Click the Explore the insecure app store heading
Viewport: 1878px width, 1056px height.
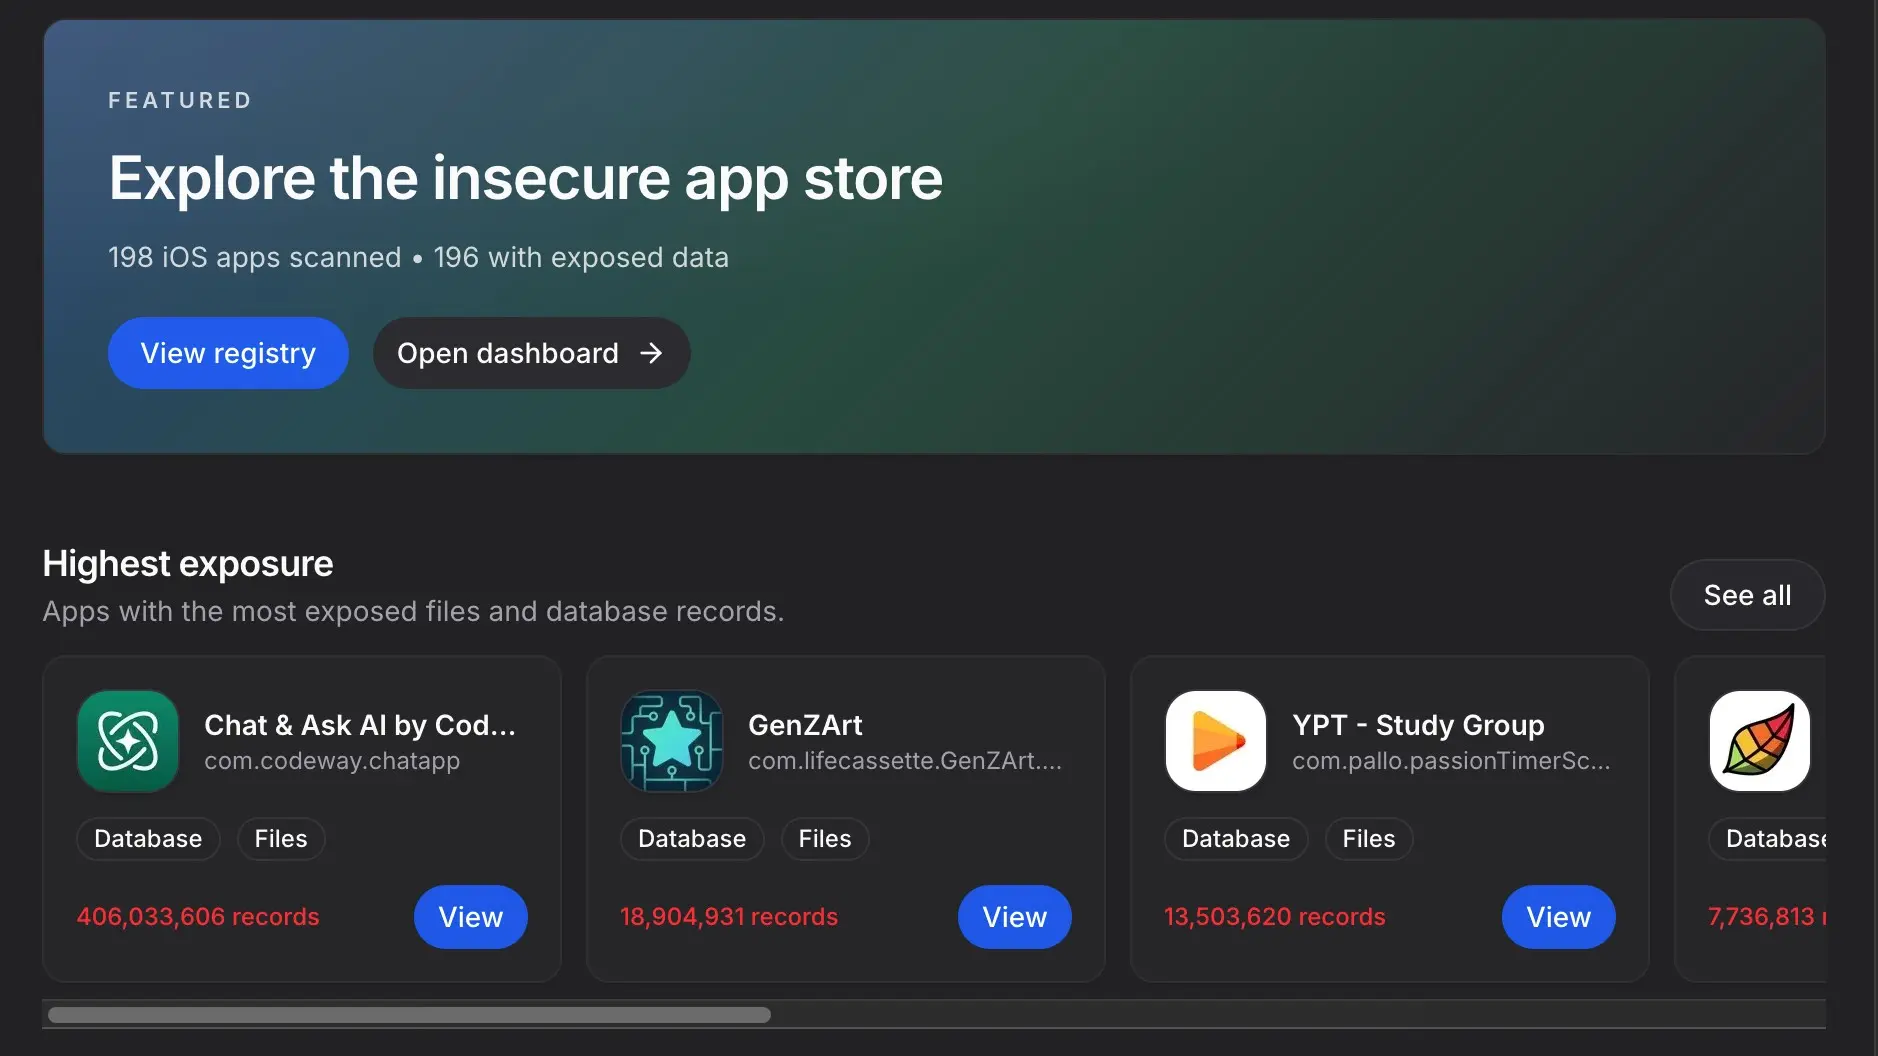[x=525, y=180]
